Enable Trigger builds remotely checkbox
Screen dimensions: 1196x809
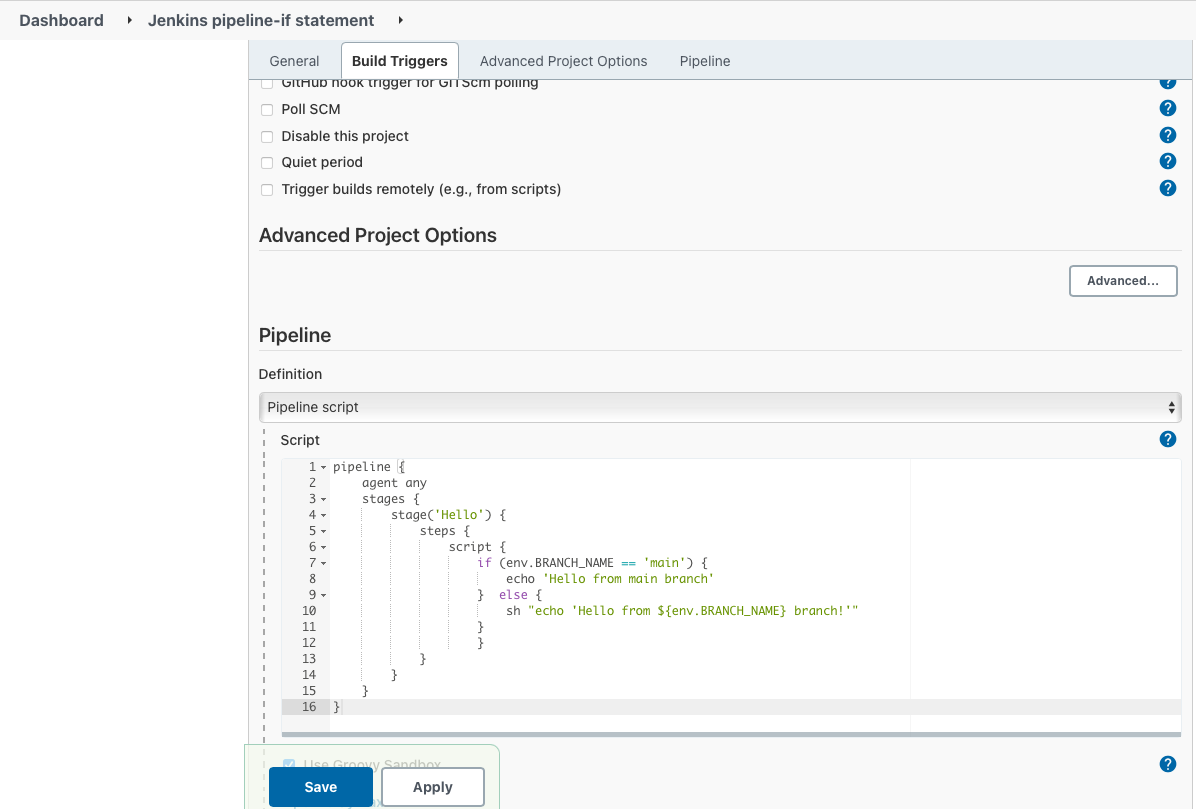click(267, 190)
